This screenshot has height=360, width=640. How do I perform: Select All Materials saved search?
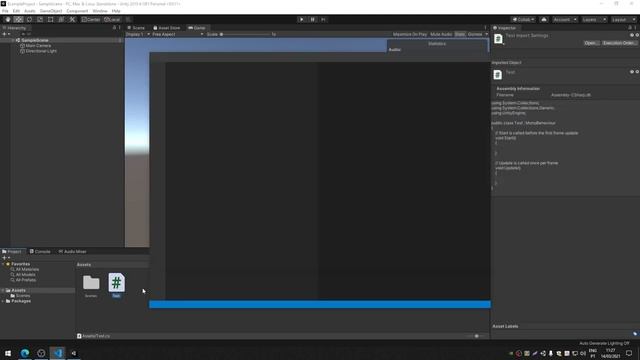coord(24,269)
